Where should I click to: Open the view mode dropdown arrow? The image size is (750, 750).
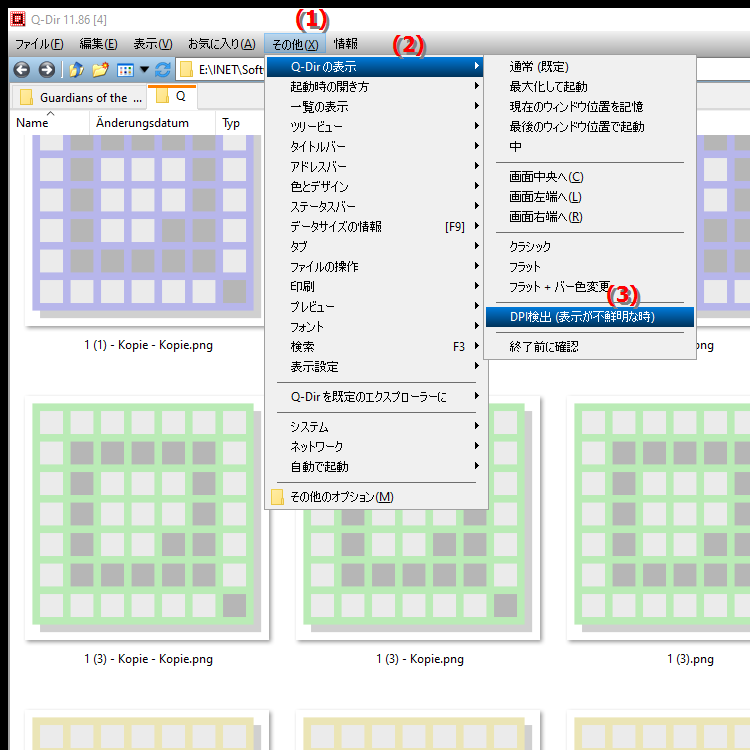pyautogui.click(x=144, y=70)
